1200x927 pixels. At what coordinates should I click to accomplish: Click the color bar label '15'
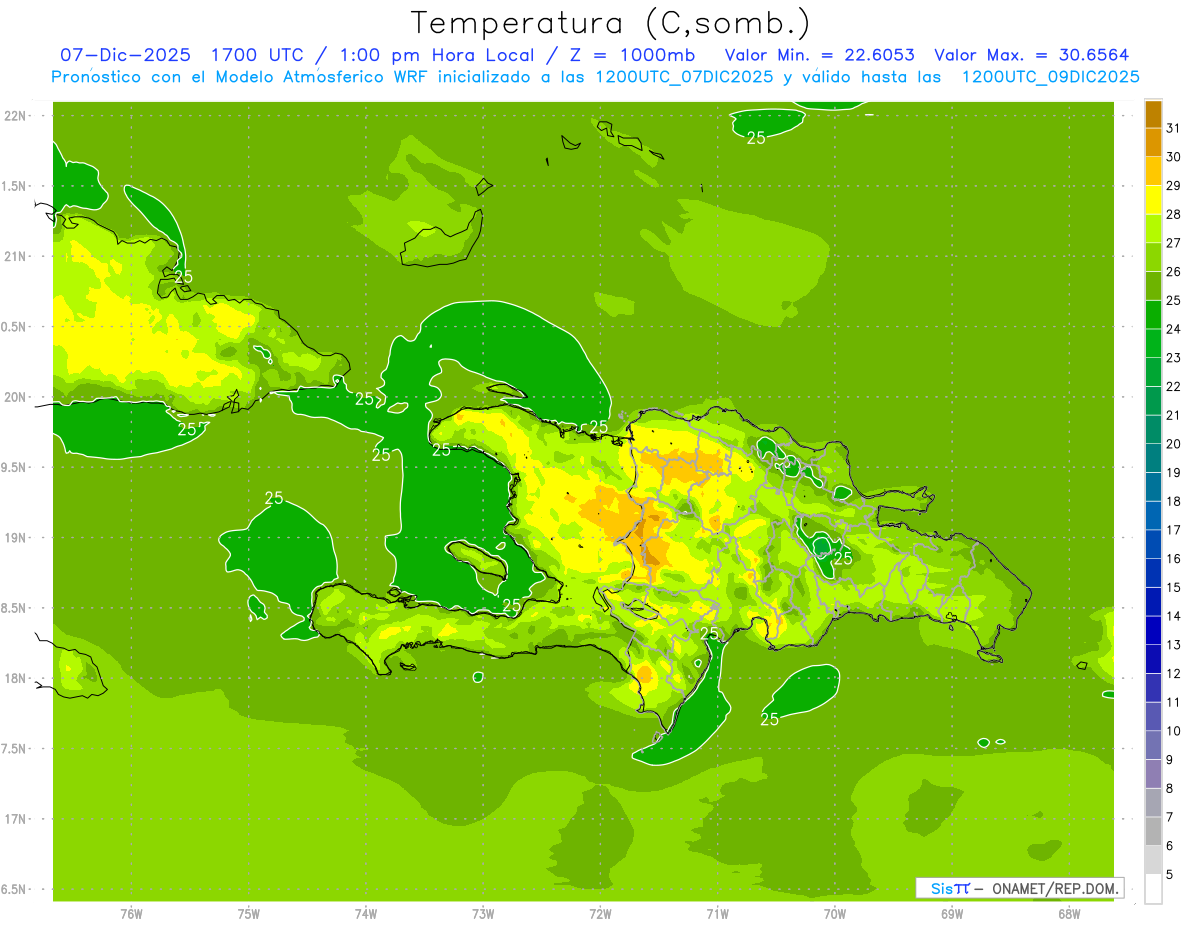[x=1173, y=587]
